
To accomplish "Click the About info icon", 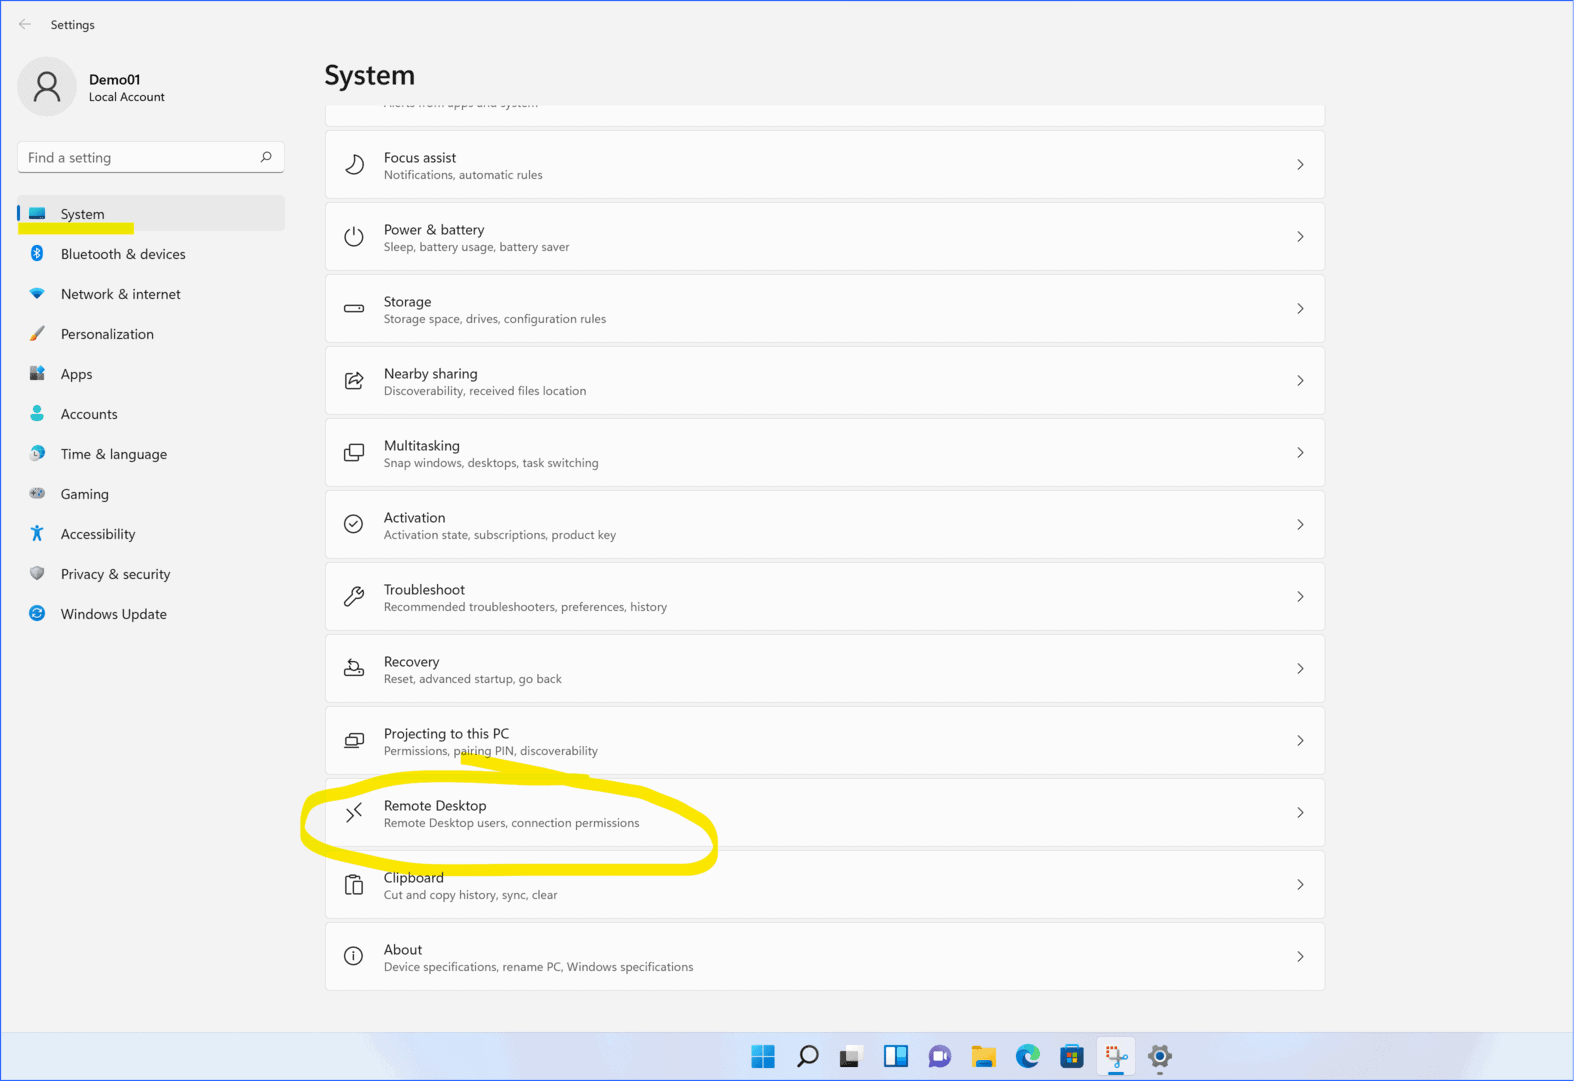I will [354, 956].
